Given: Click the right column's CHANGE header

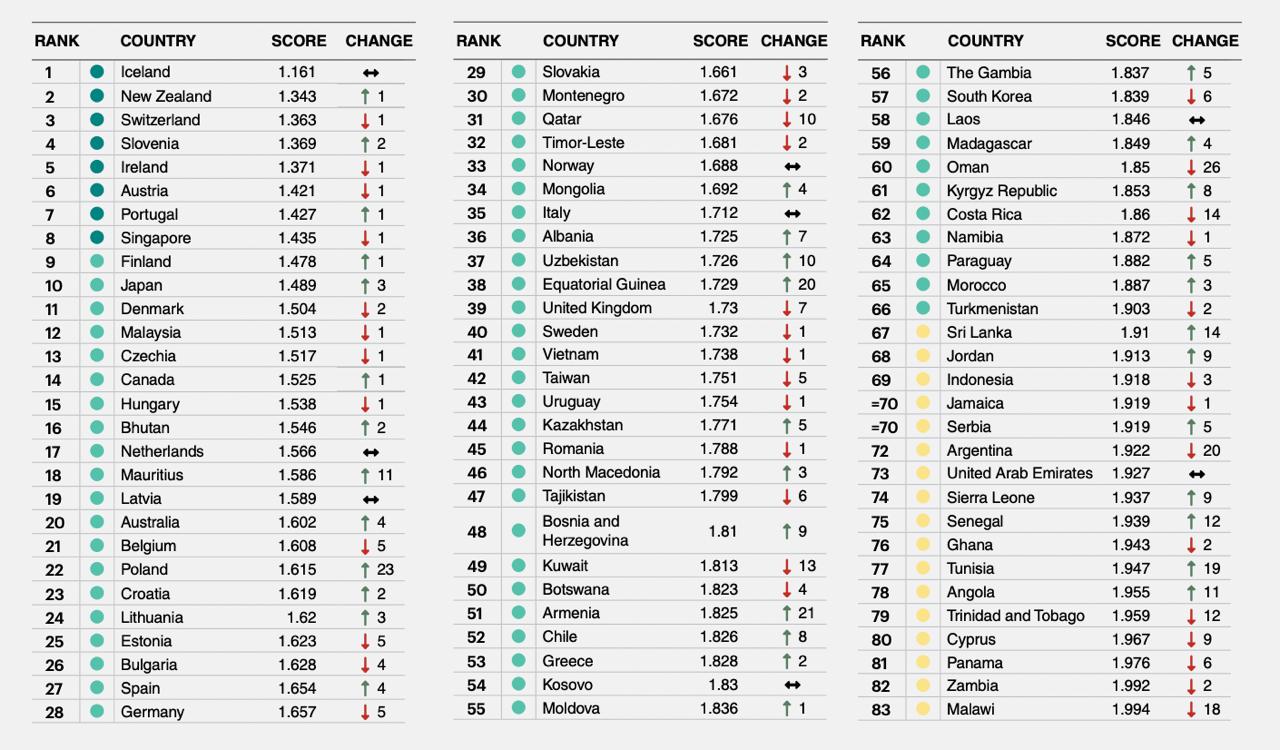Looking at the screenshot, I should pyautogui.click(x=1205, y=41).
